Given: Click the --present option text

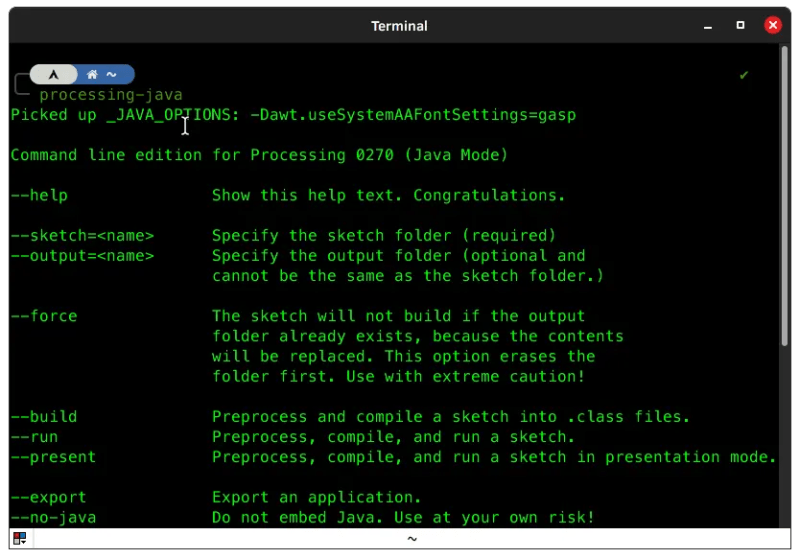Looking at the screenshot, I should click(54, 458).
